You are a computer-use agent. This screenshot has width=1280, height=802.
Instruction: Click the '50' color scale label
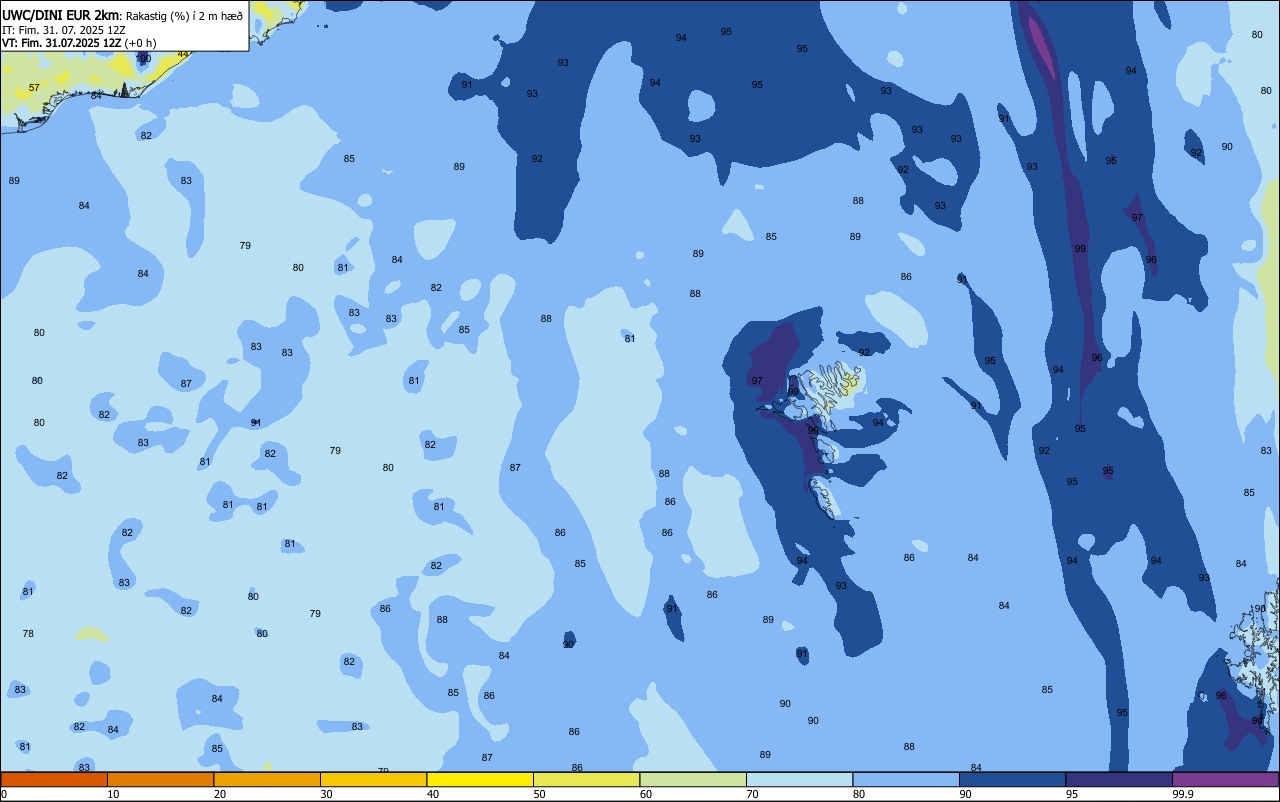click(539, 794)
